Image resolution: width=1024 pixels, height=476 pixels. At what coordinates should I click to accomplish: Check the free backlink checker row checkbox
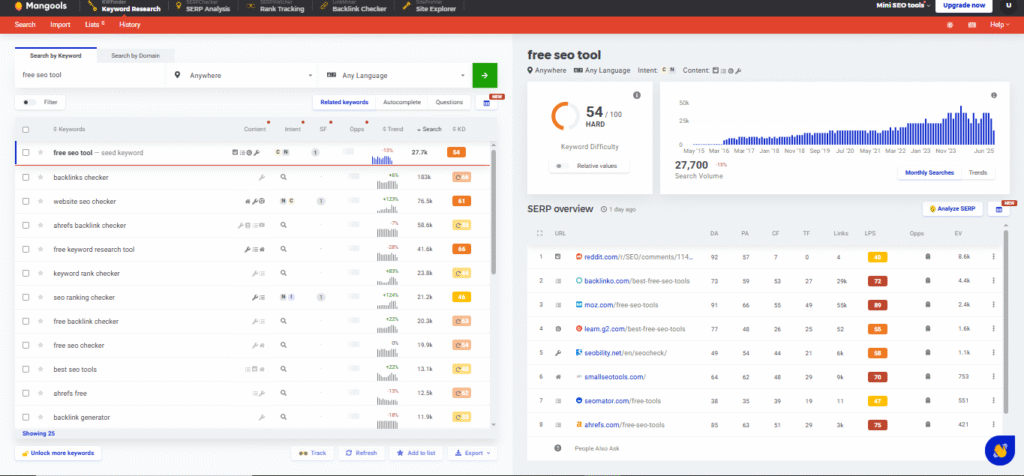[25, 321]
